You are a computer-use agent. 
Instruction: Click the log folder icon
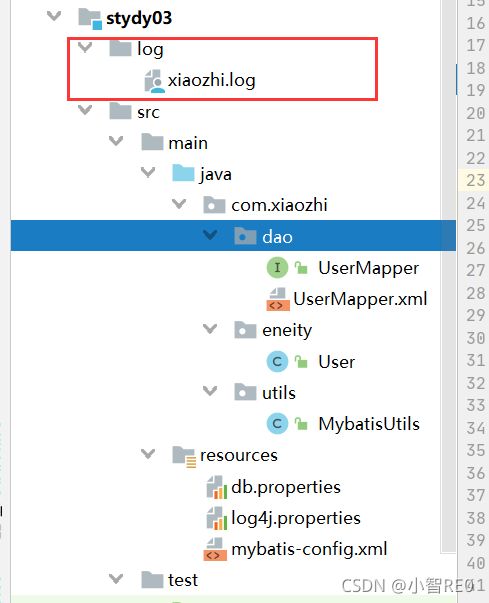pyautogui.click(x=120, y=48)
